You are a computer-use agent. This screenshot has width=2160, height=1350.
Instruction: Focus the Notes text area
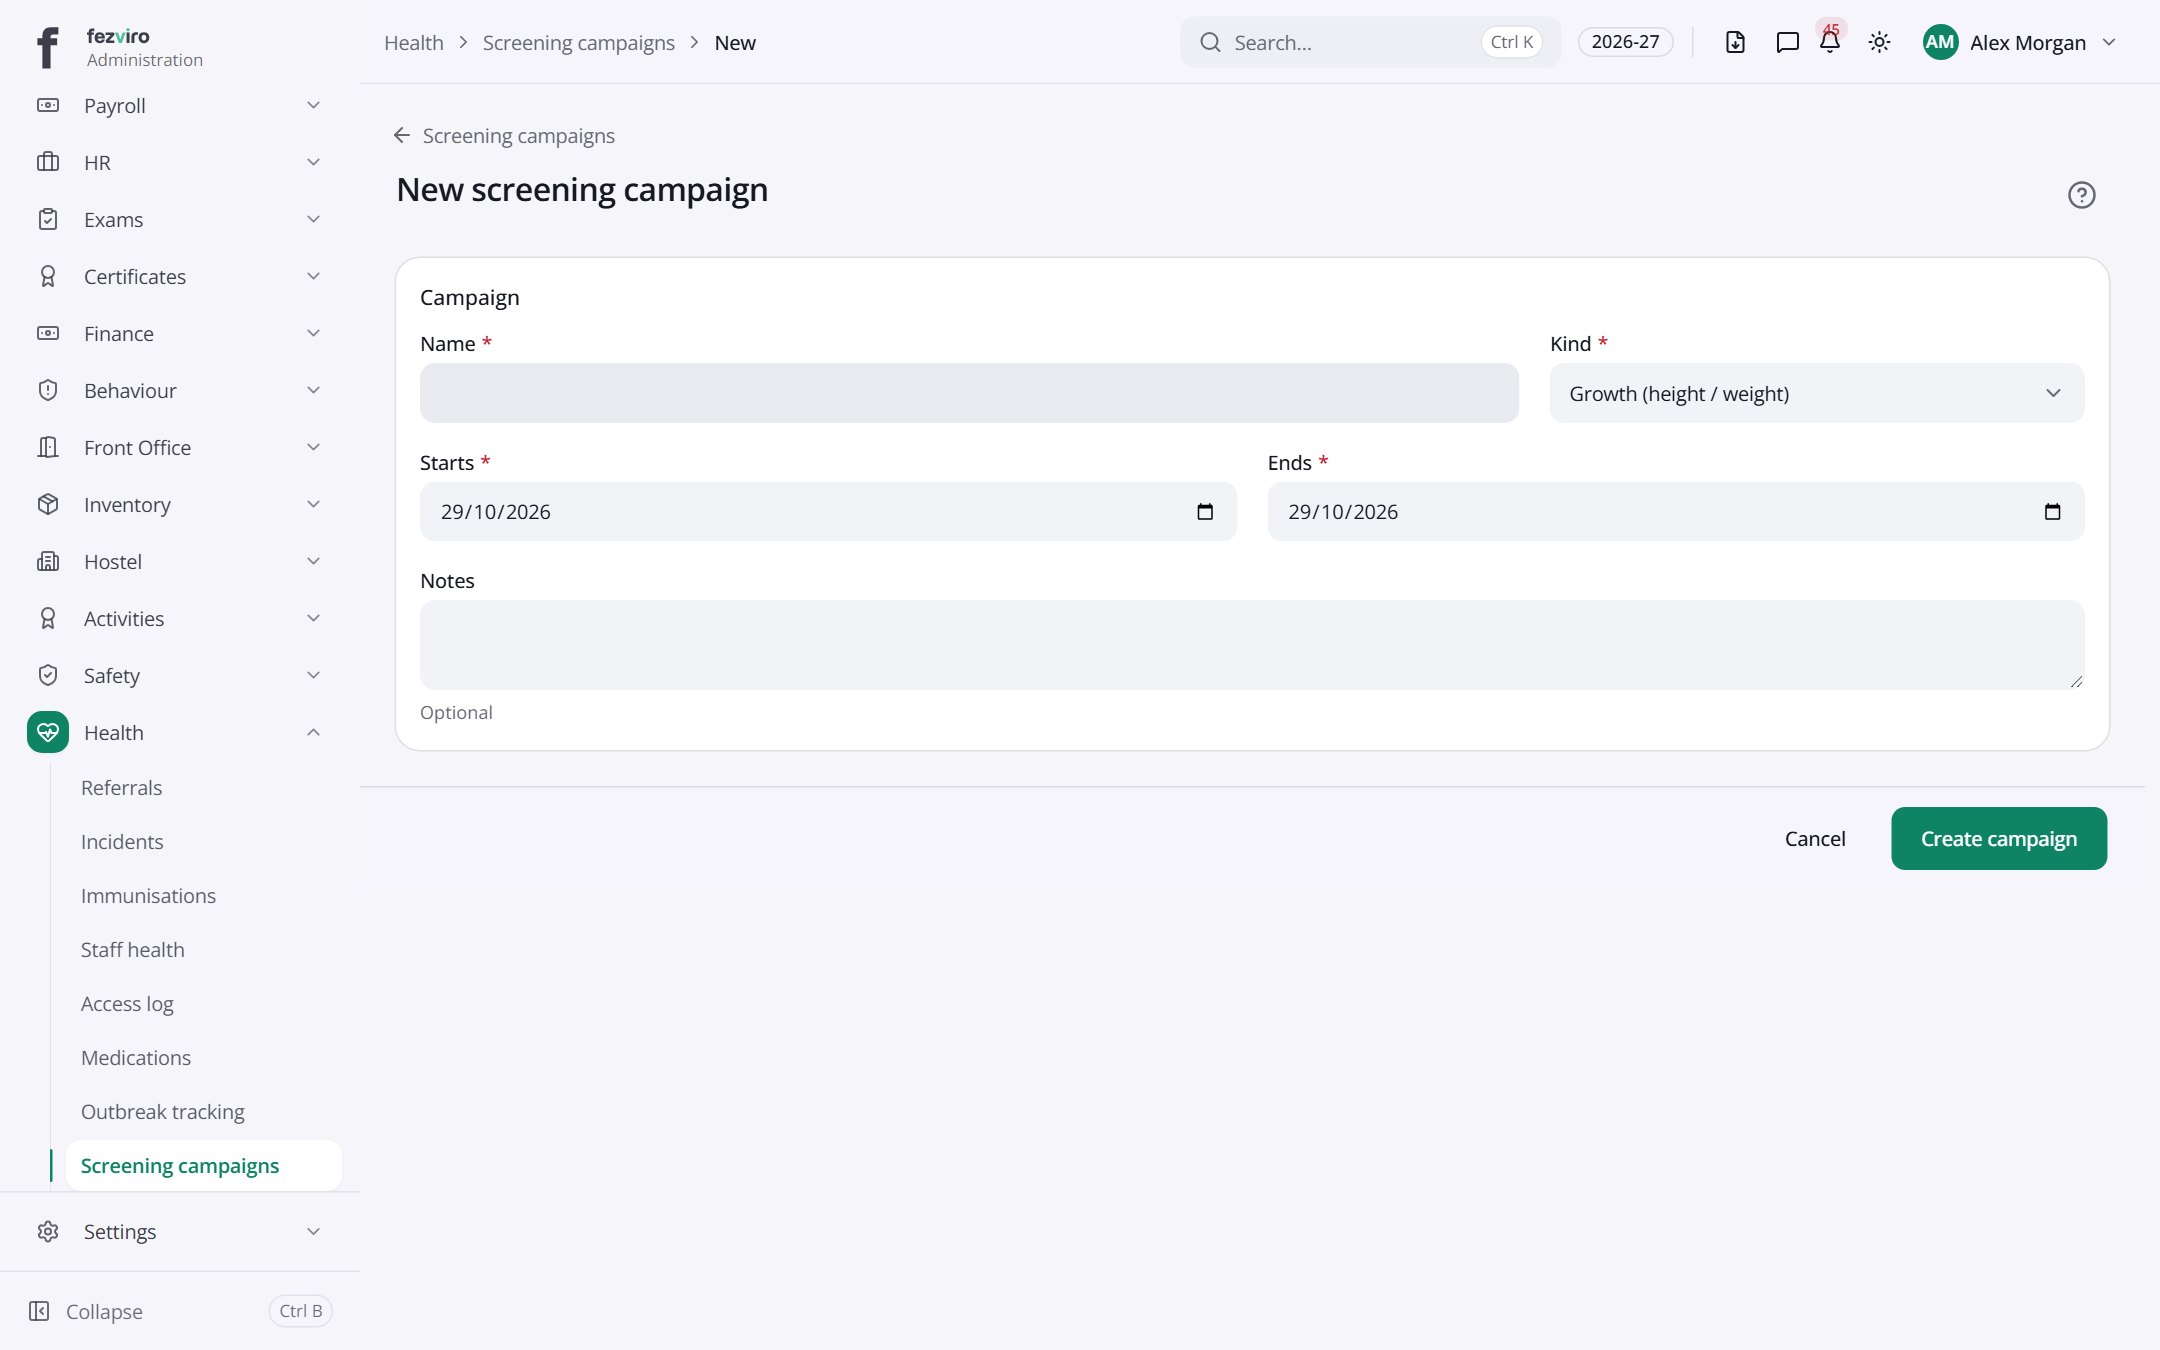pos(1251,645)
